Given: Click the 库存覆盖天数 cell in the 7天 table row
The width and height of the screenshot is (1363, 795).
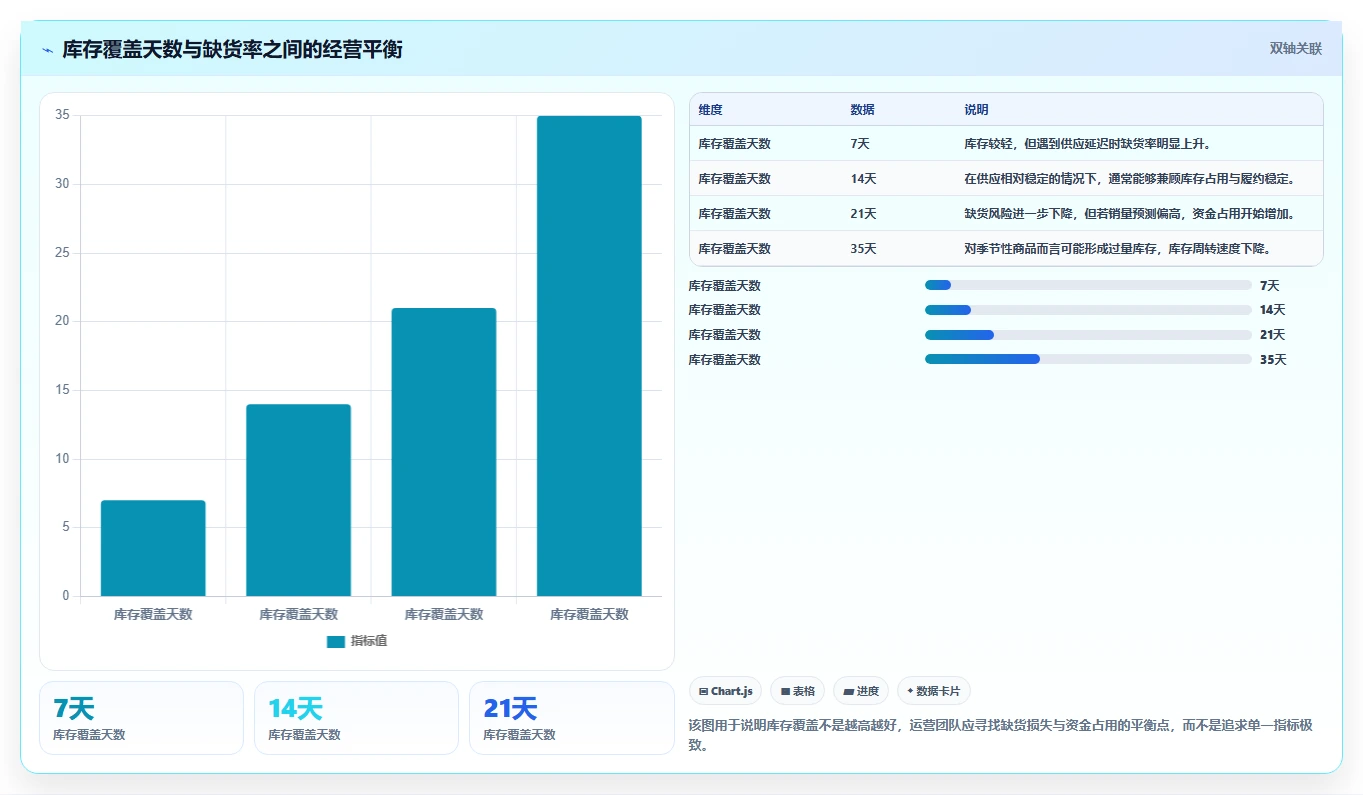Looking at the screenshot, I should (x=735, y=144).
